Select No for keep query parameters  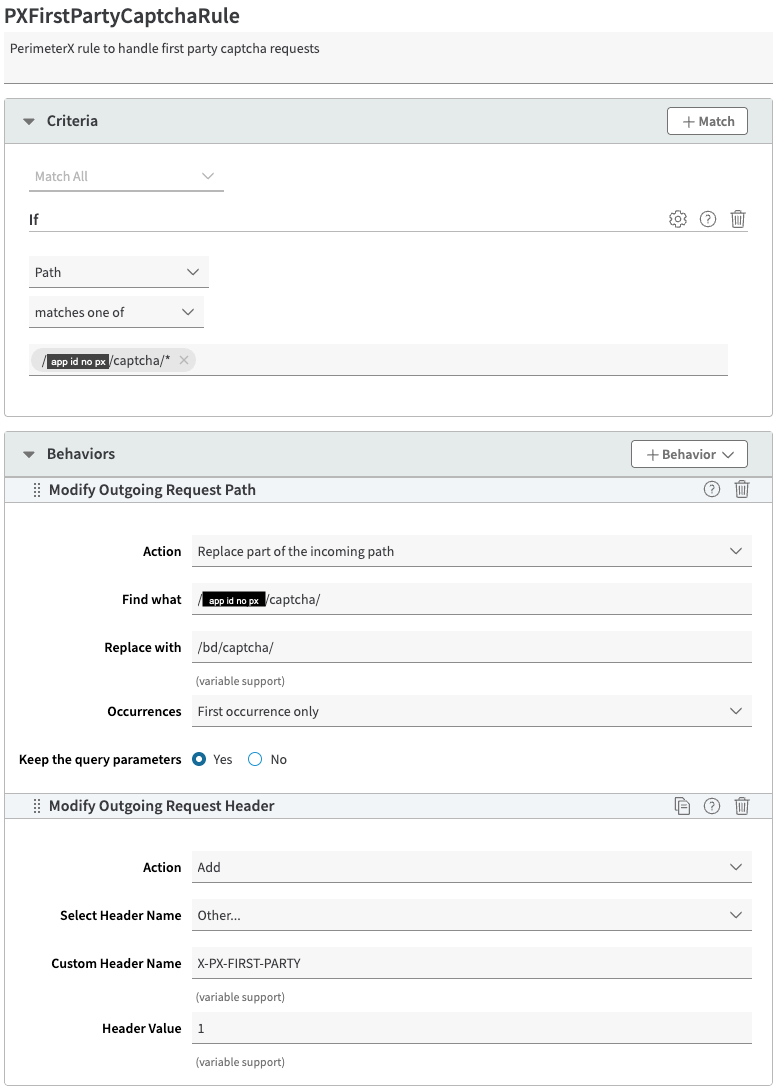(255, 759)
